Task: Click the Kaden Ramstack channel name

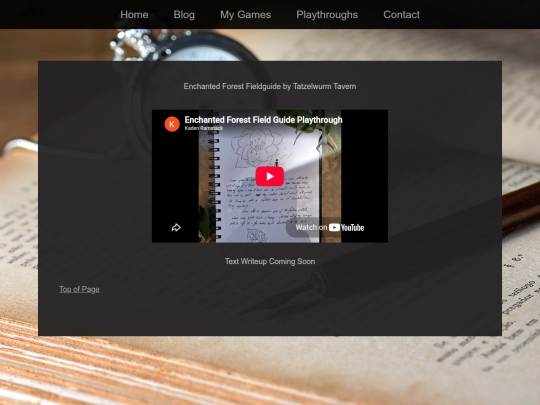Action: pyautogui.click(x=204, y=128)
